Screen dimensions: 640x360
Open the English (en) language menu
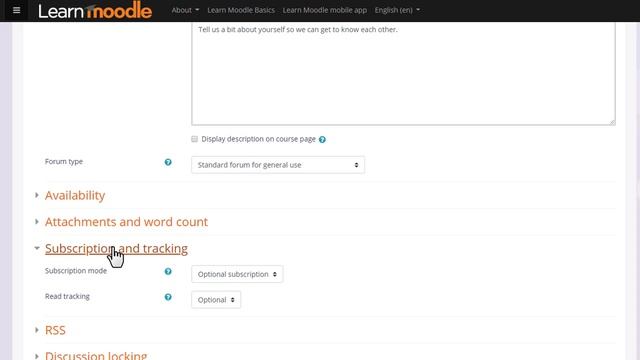click(x=397, y=10)
